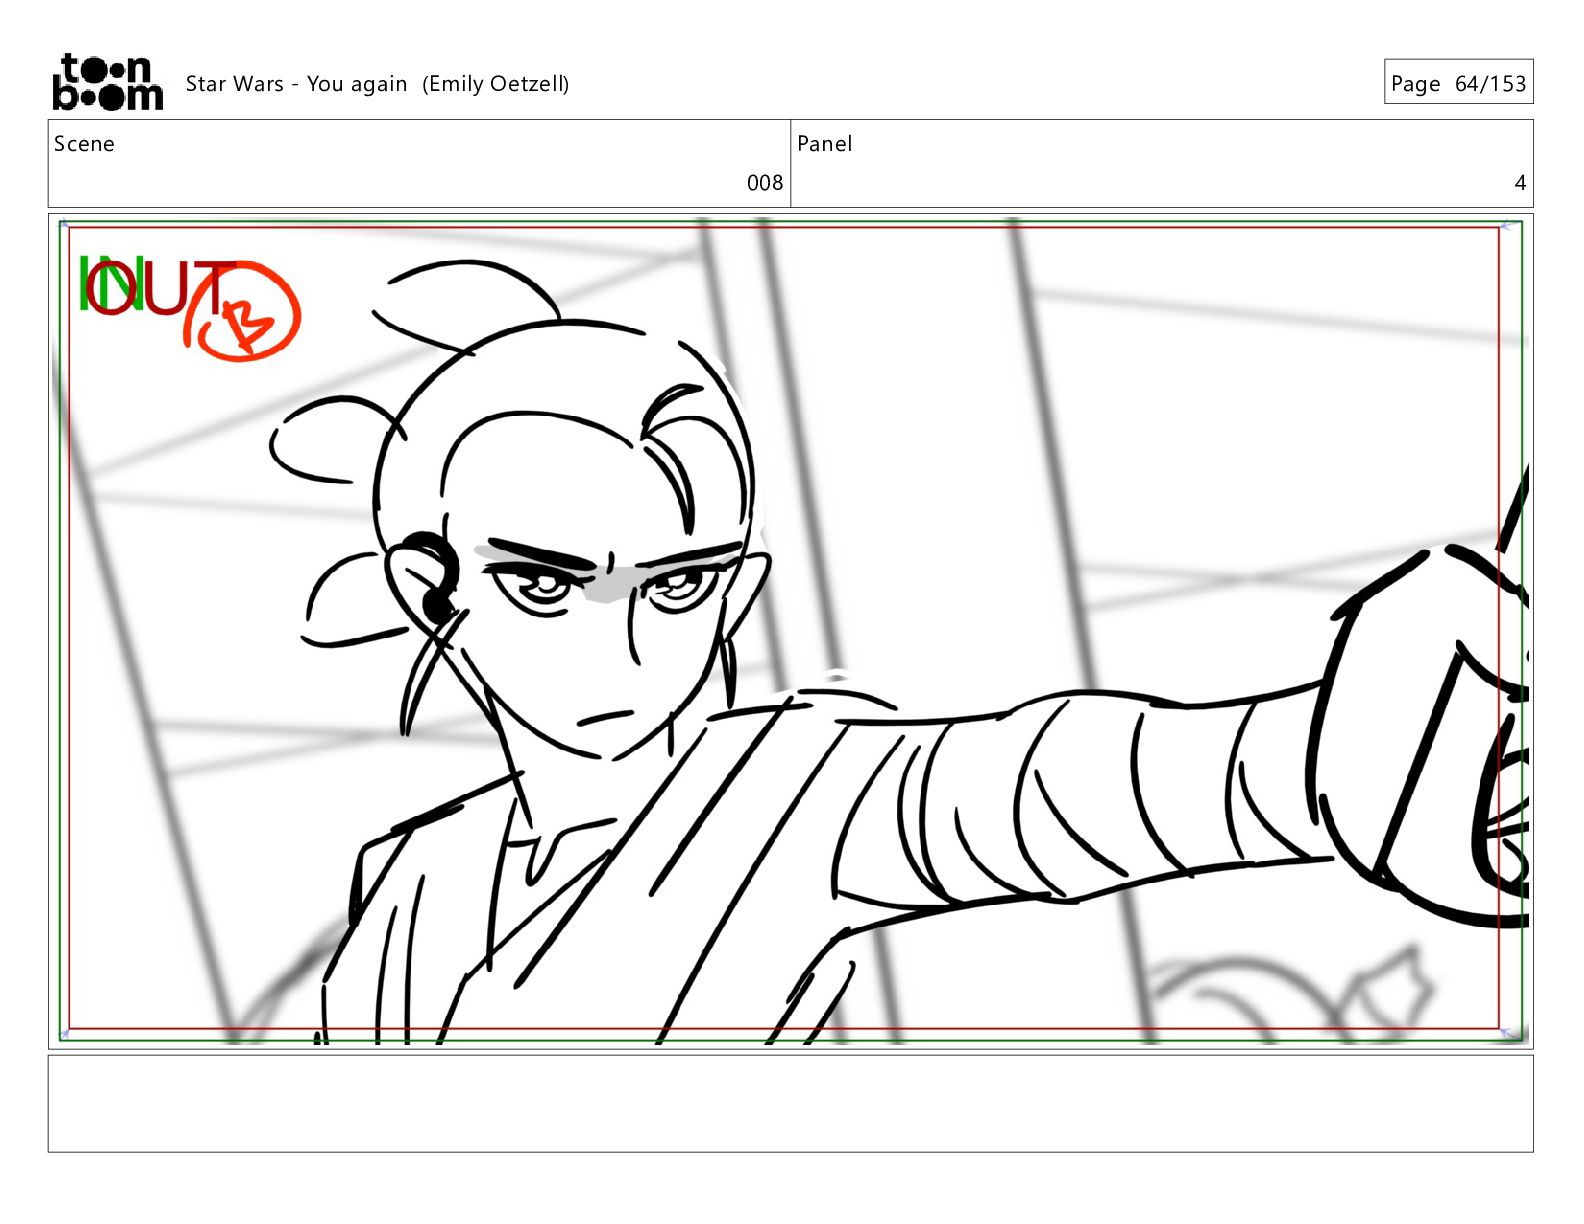Screen dimensions: 1584x1224
Task: Click the 'Scene' label
Action: point(84,144)
